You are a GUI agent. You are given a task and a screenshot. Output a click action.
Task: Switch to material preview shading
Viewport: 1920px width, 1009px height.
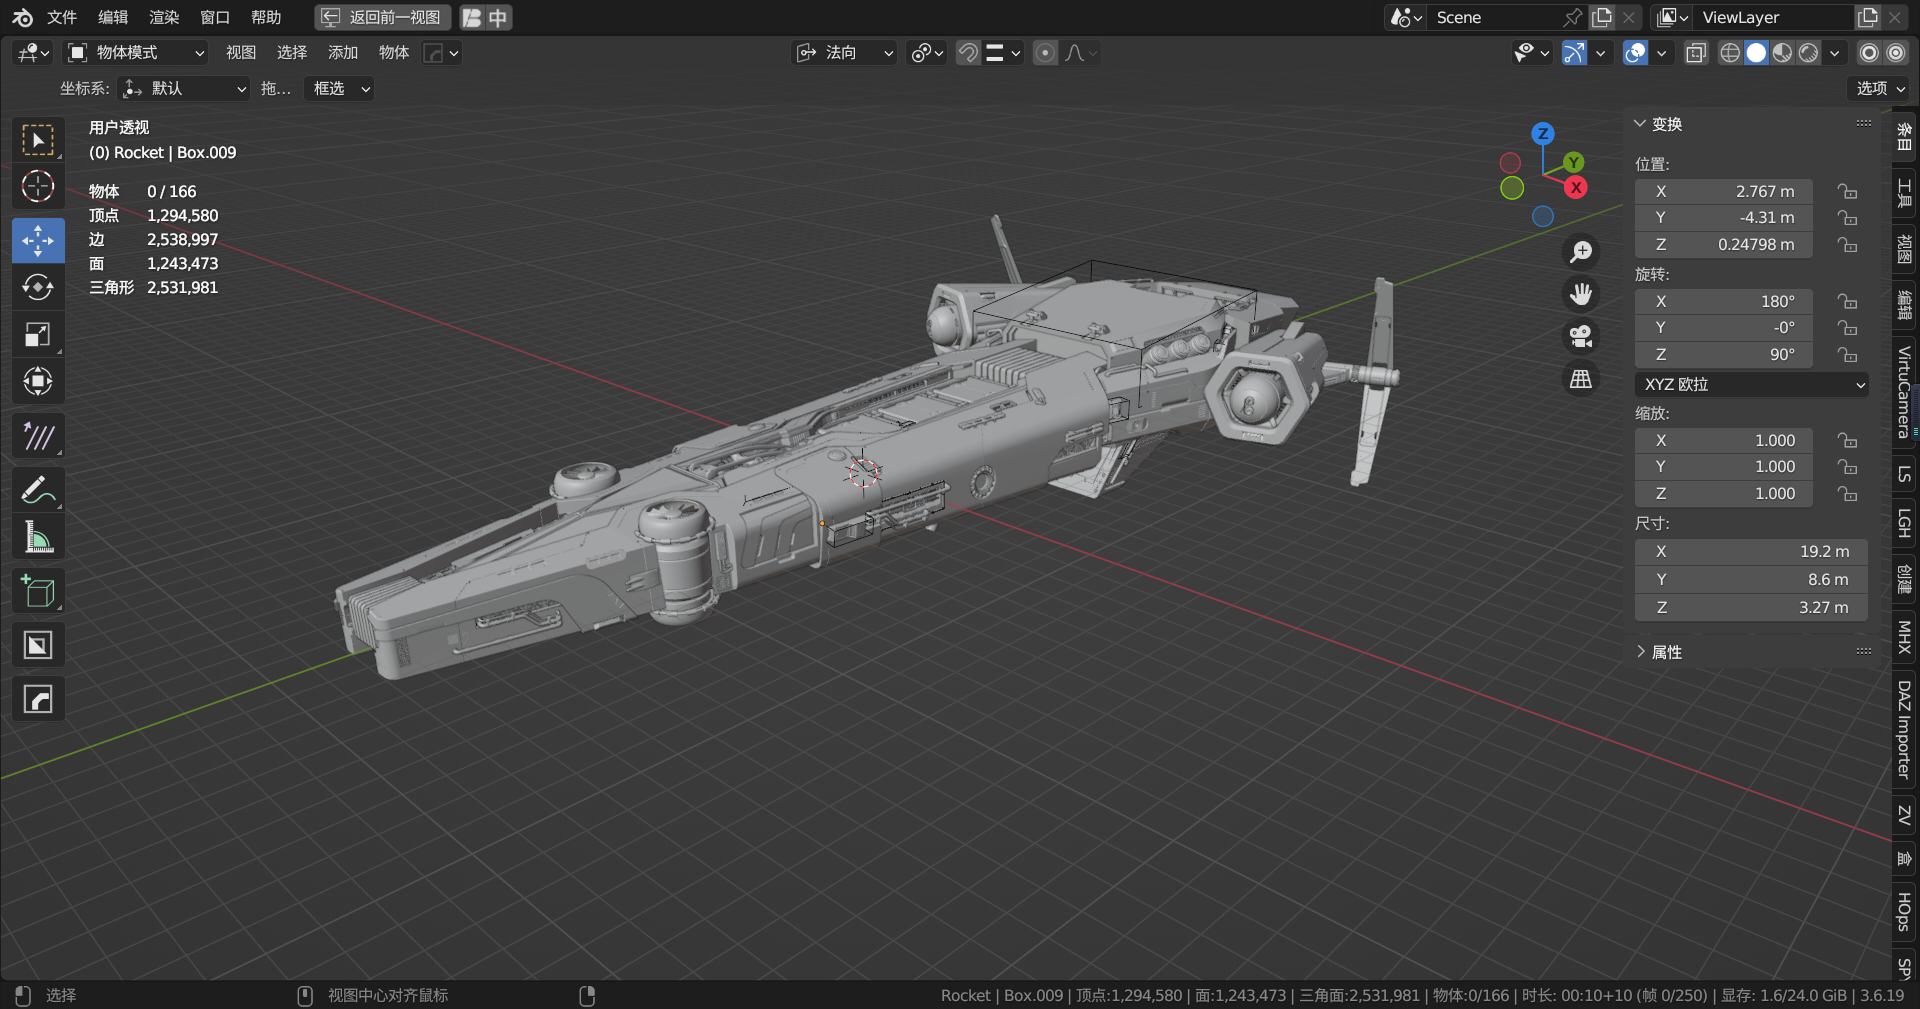pyautogui.click(x=1782, y=53)
